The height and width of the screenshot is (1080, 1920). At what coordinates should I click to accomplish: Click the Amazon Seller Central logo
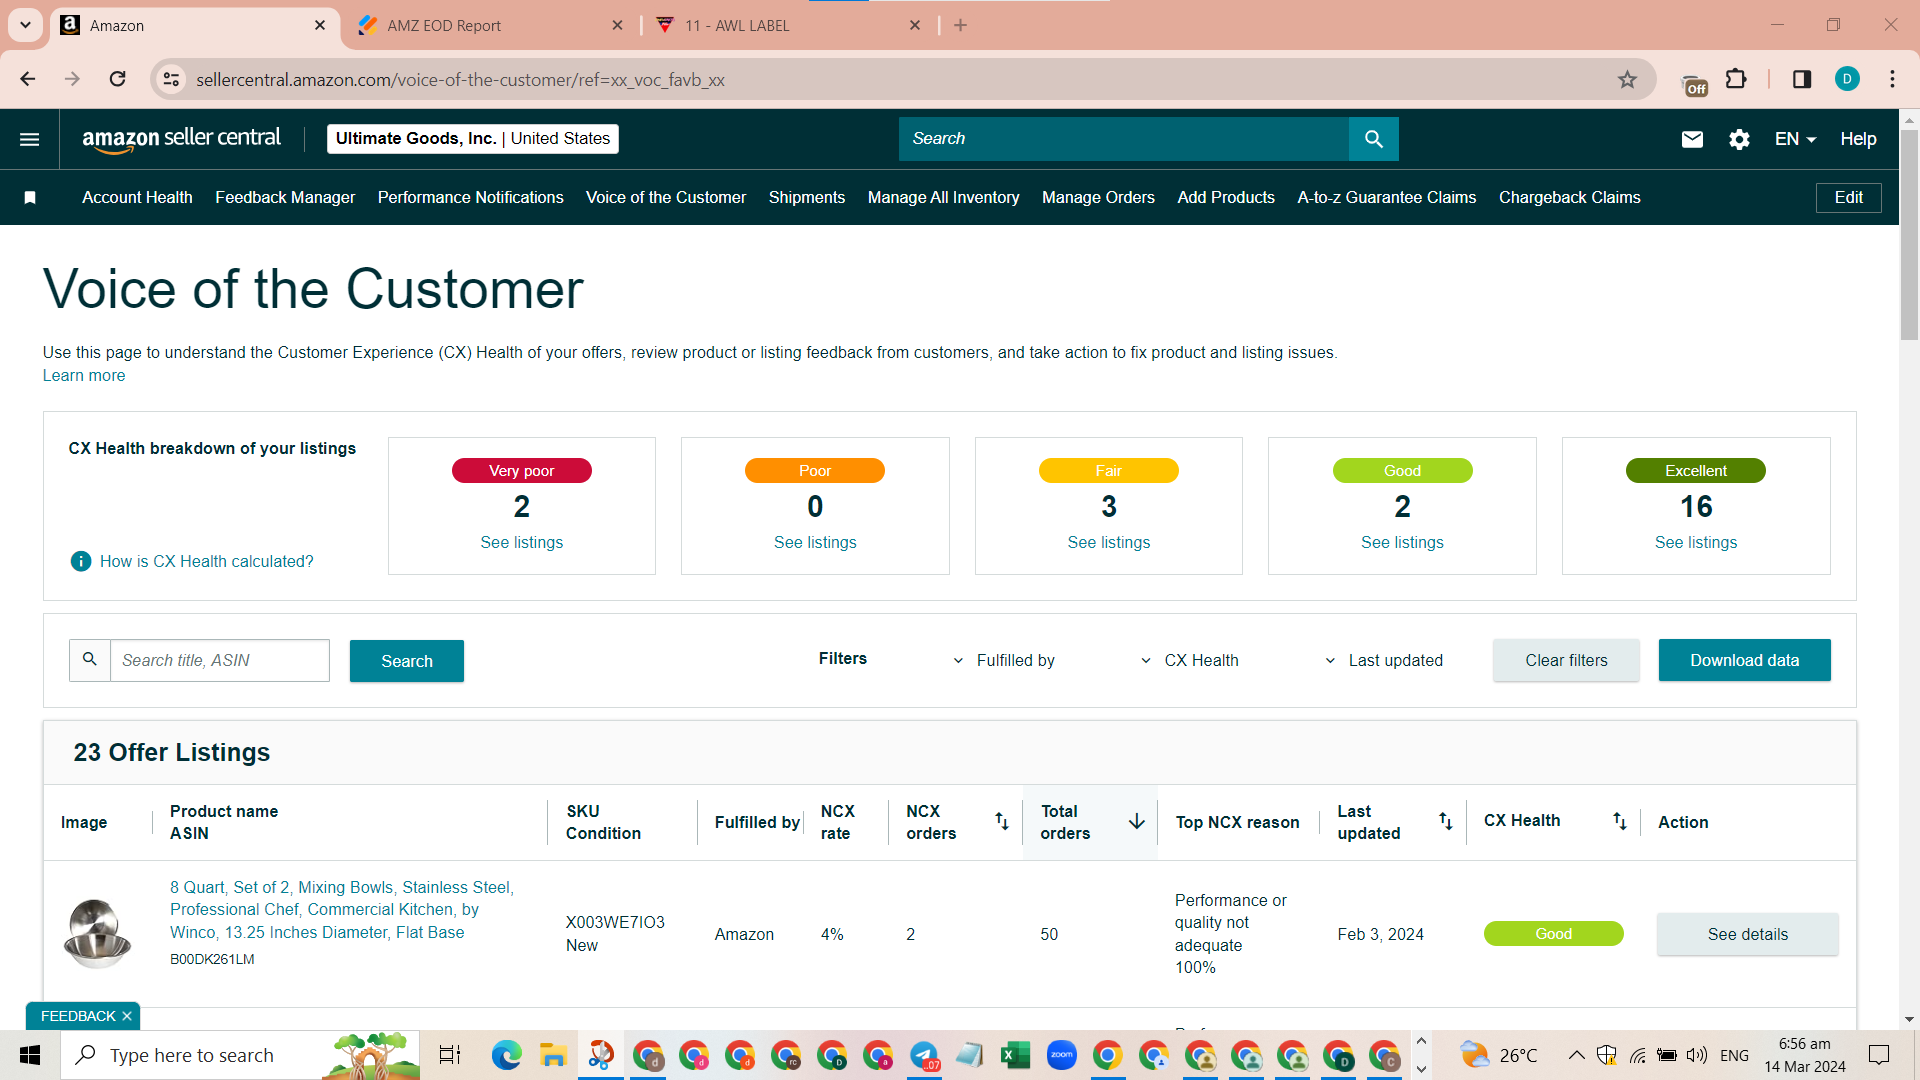[x=181, y=139]
